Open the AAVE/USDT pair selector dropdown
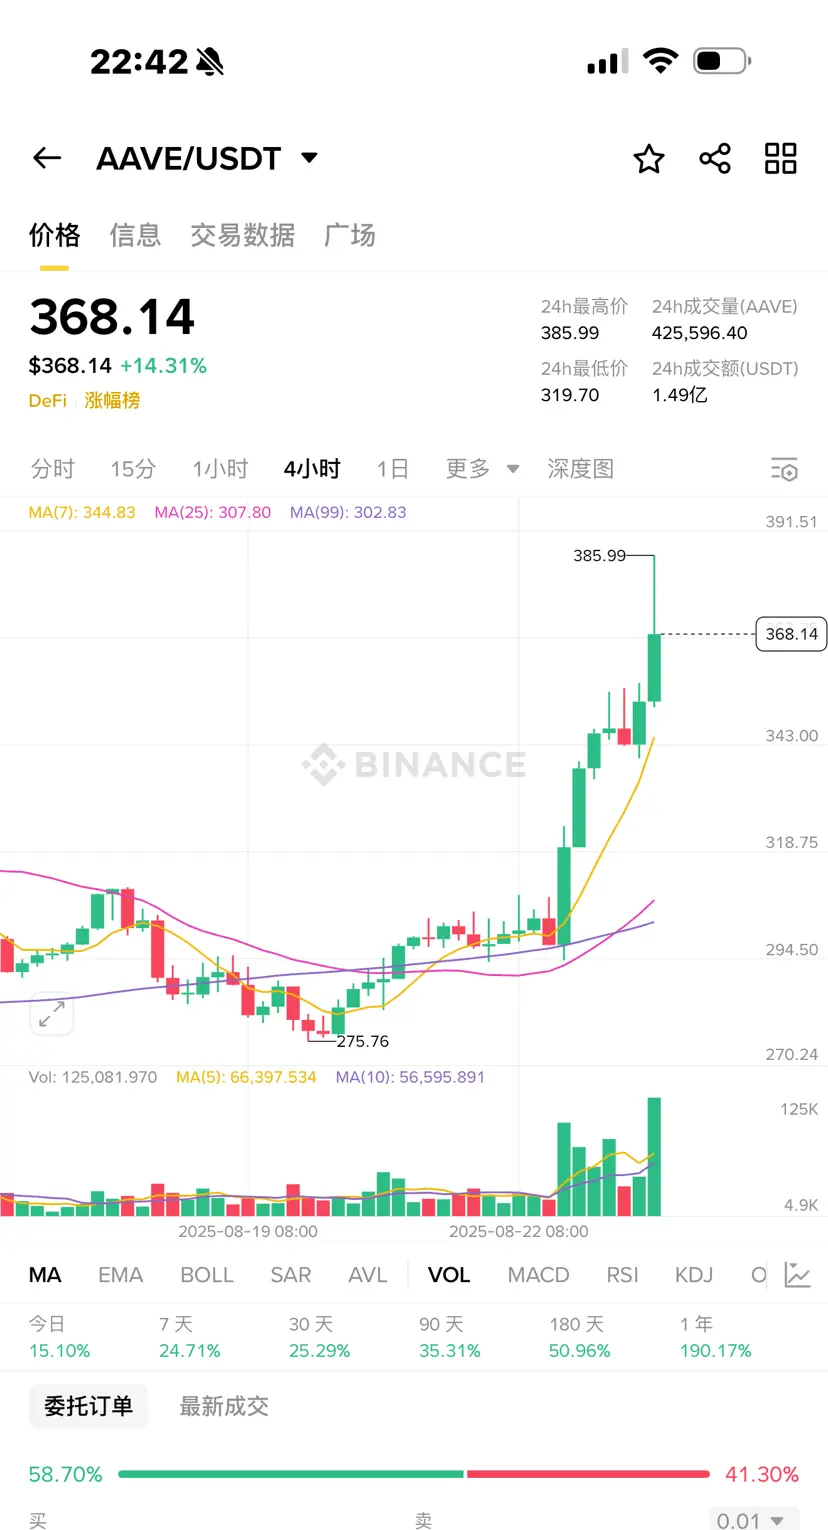The width and height of the screenshot is (828, 1530). coord(208,158)
